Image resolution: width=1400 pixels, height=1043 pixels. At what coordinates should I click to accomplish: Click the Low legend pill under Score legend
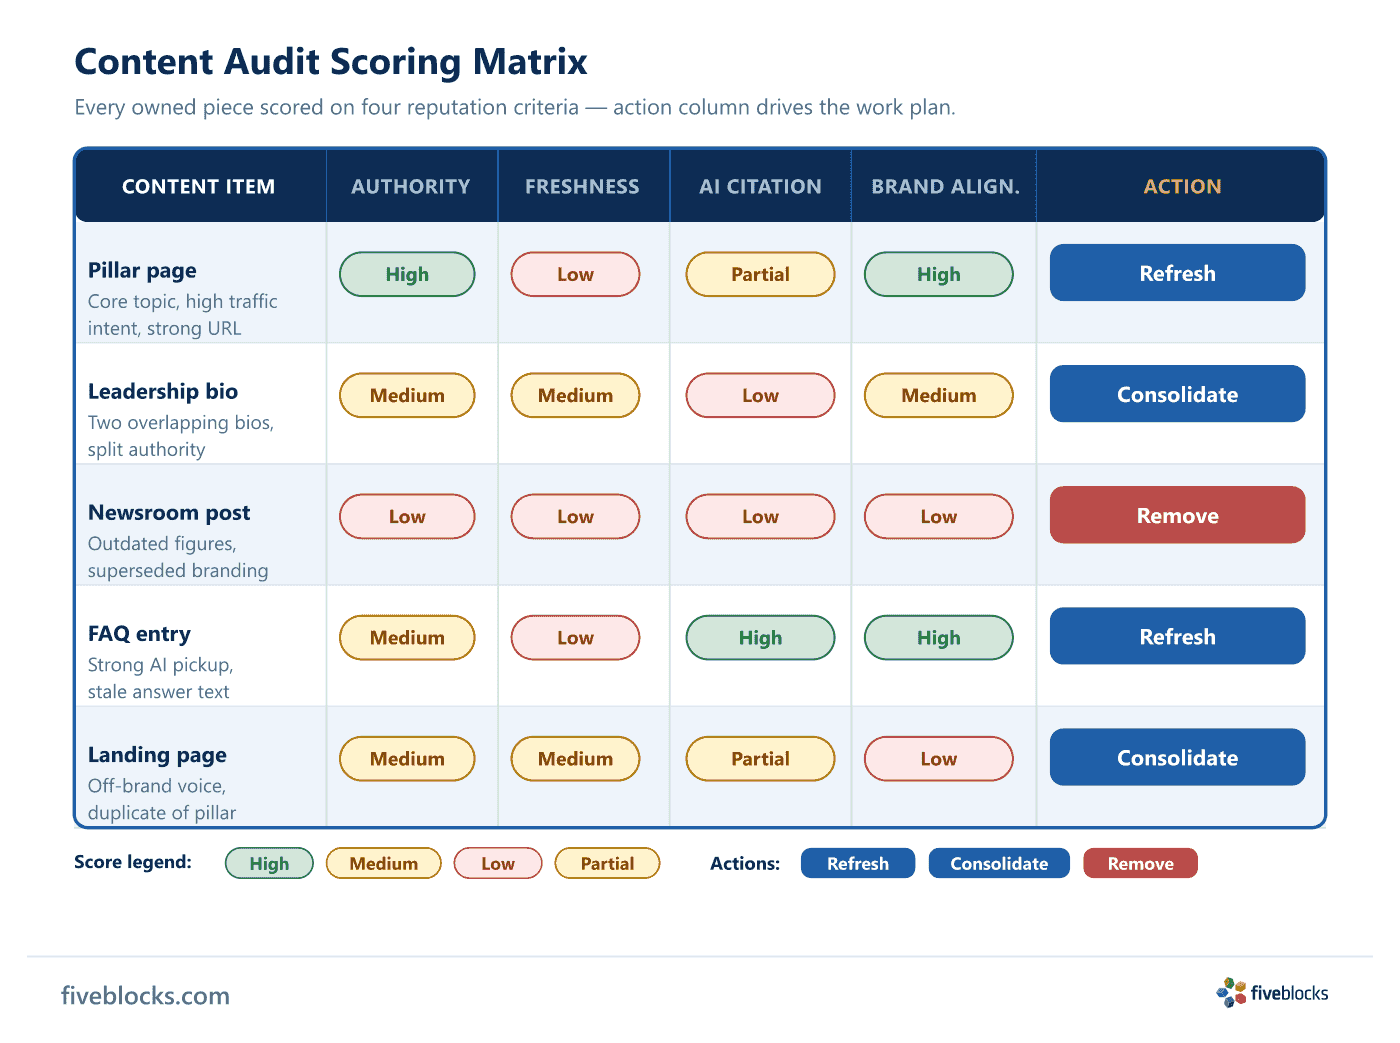point(498,863)
